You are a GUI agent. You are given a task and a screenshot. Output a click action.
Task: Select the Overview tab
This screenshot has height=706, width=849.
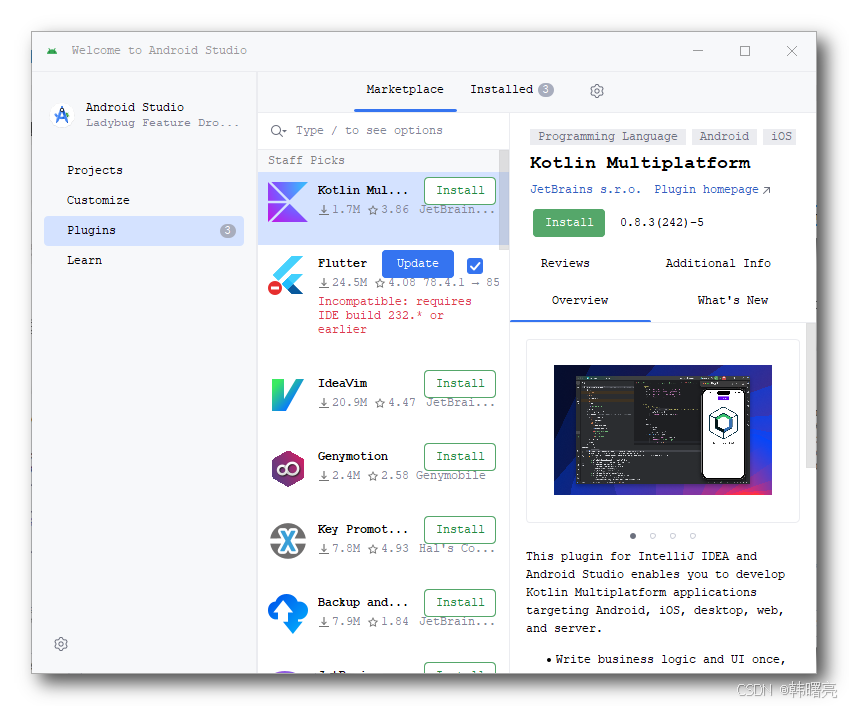pos(580,300)
